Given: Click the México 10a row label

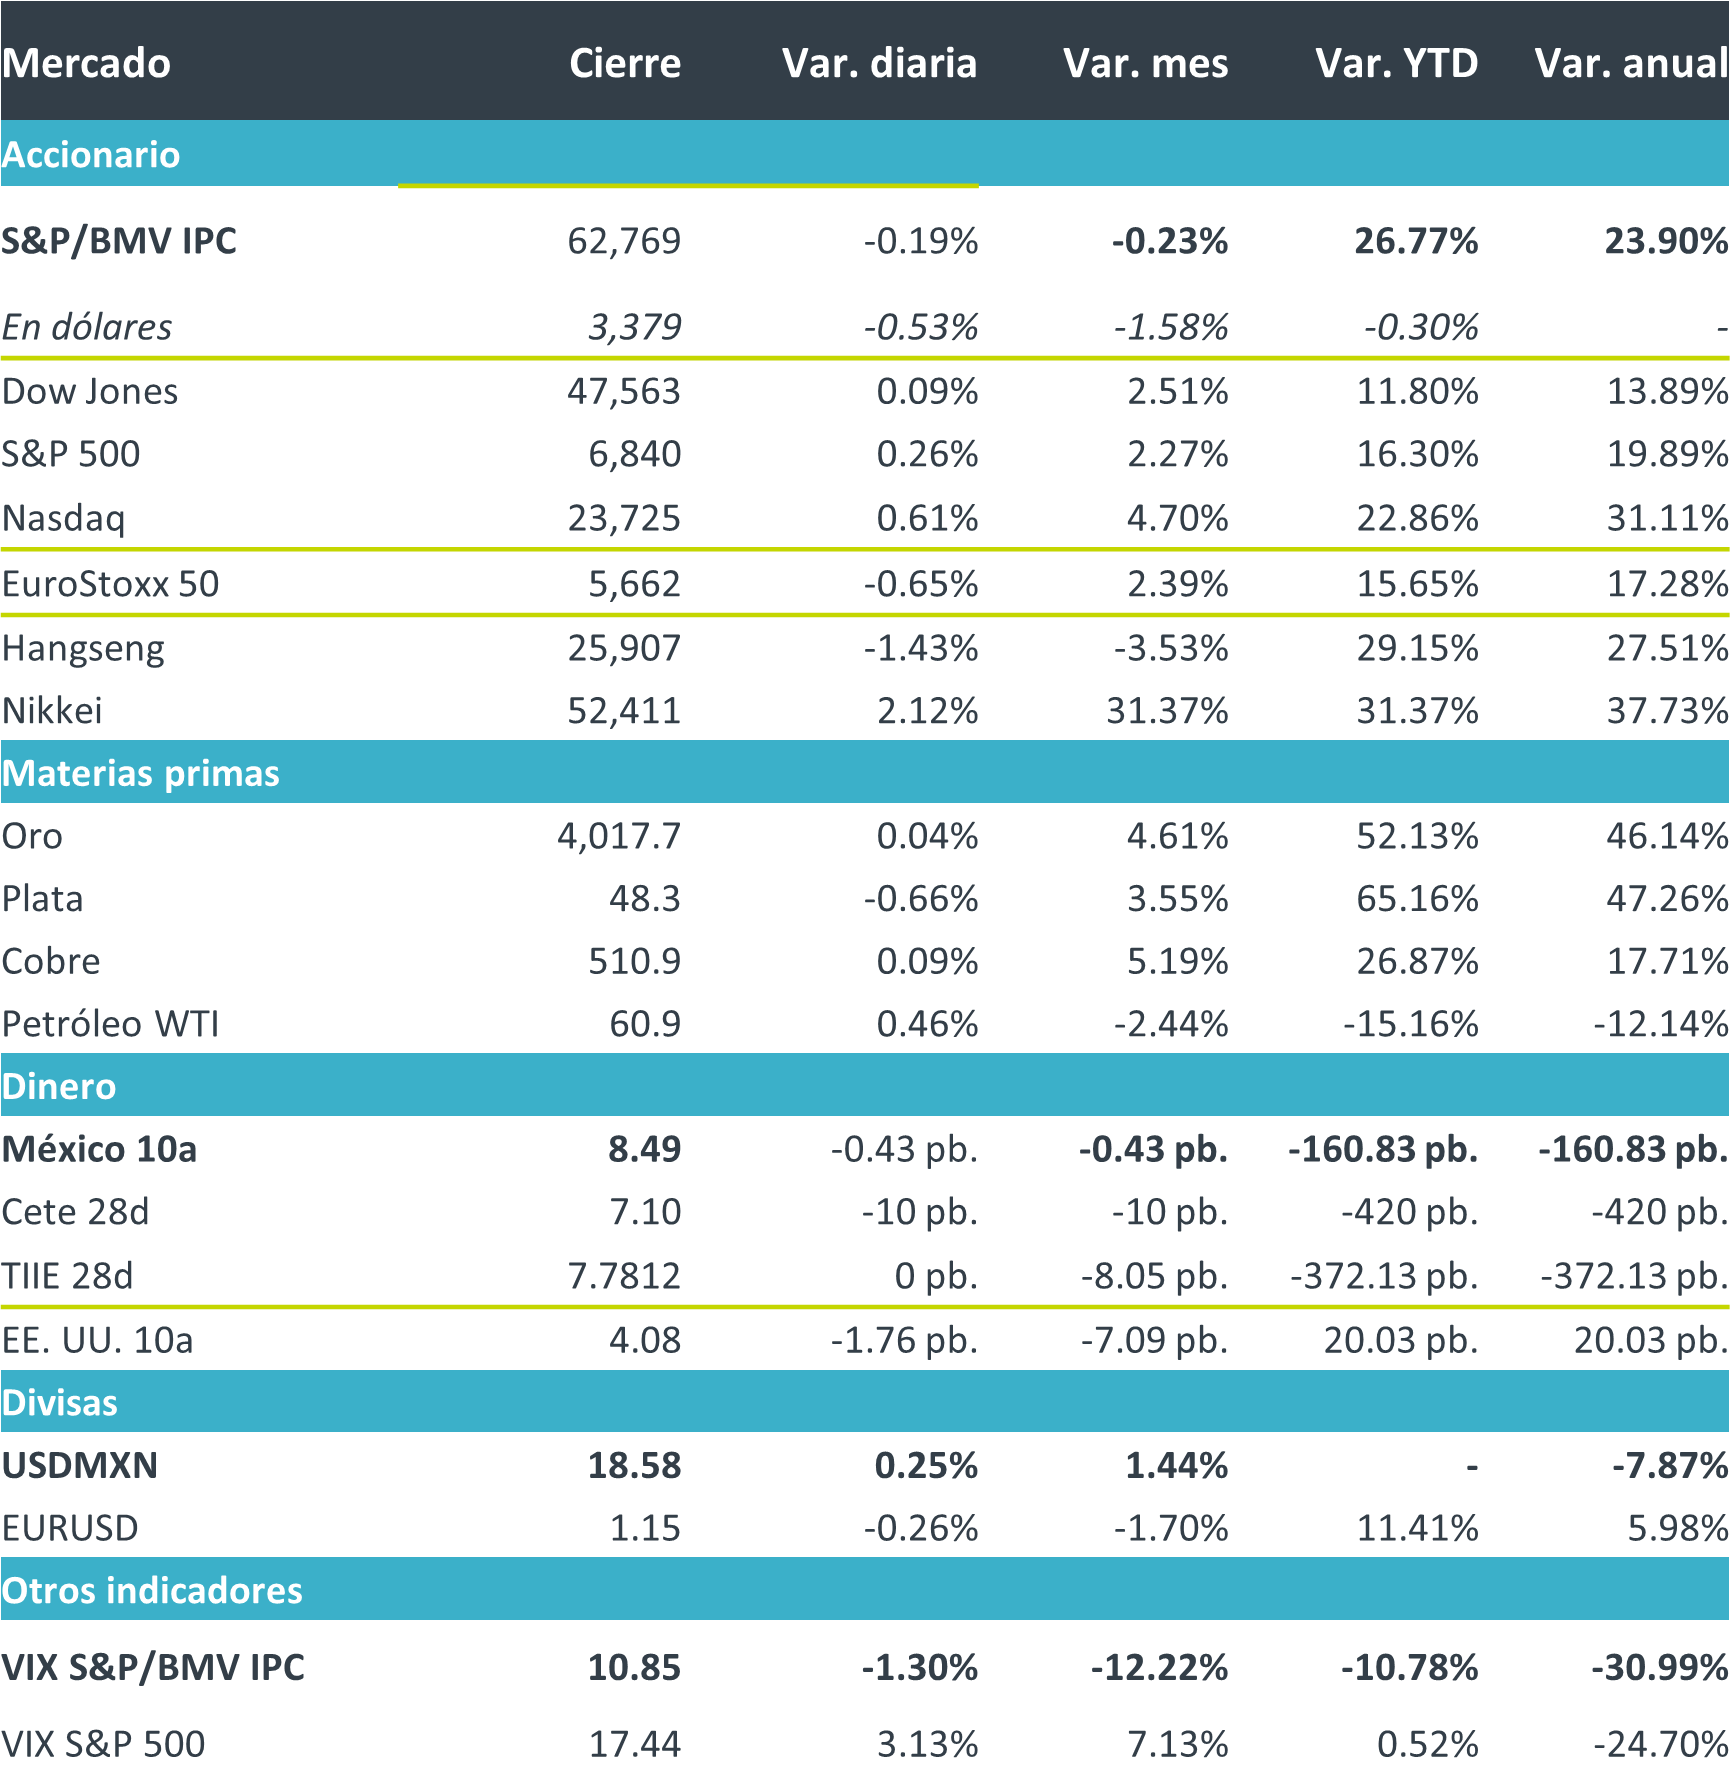Looking at the screenshot, I should [x=99, y=1149].
